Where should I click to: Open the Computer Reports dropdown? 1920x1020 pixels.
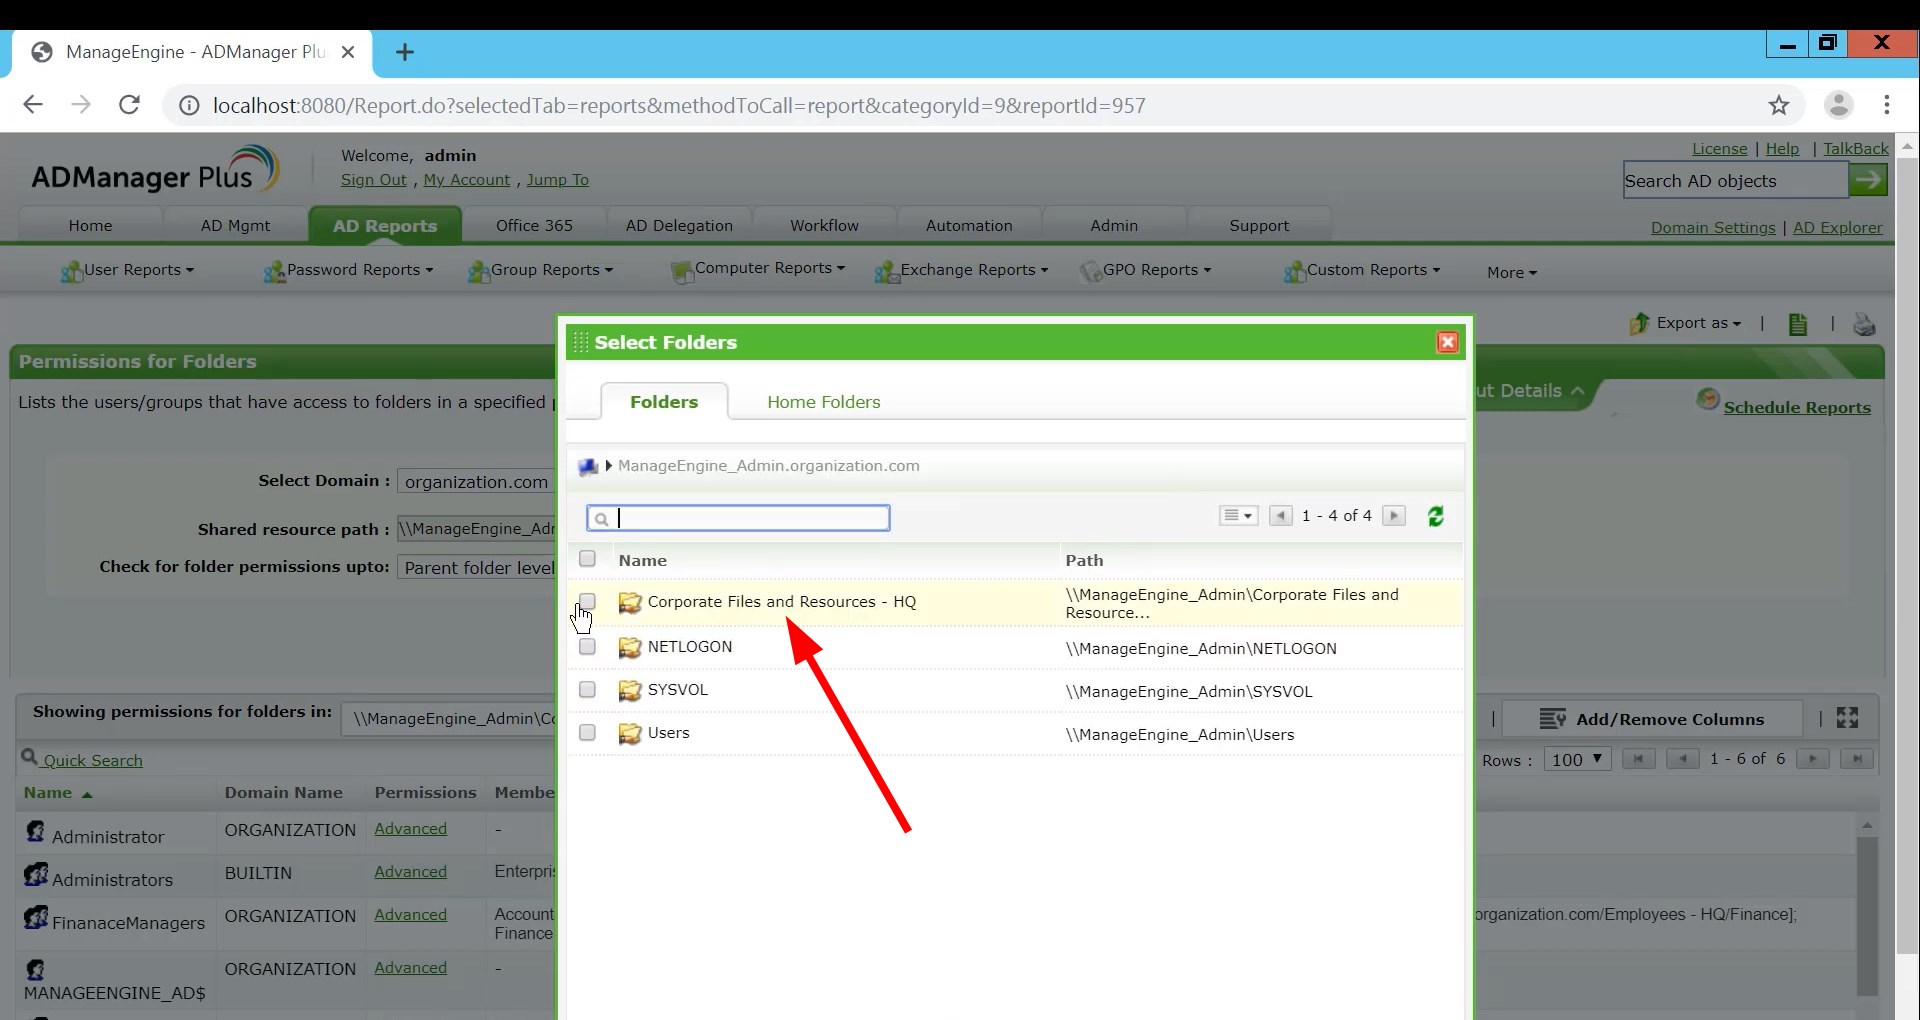(759, 269)
